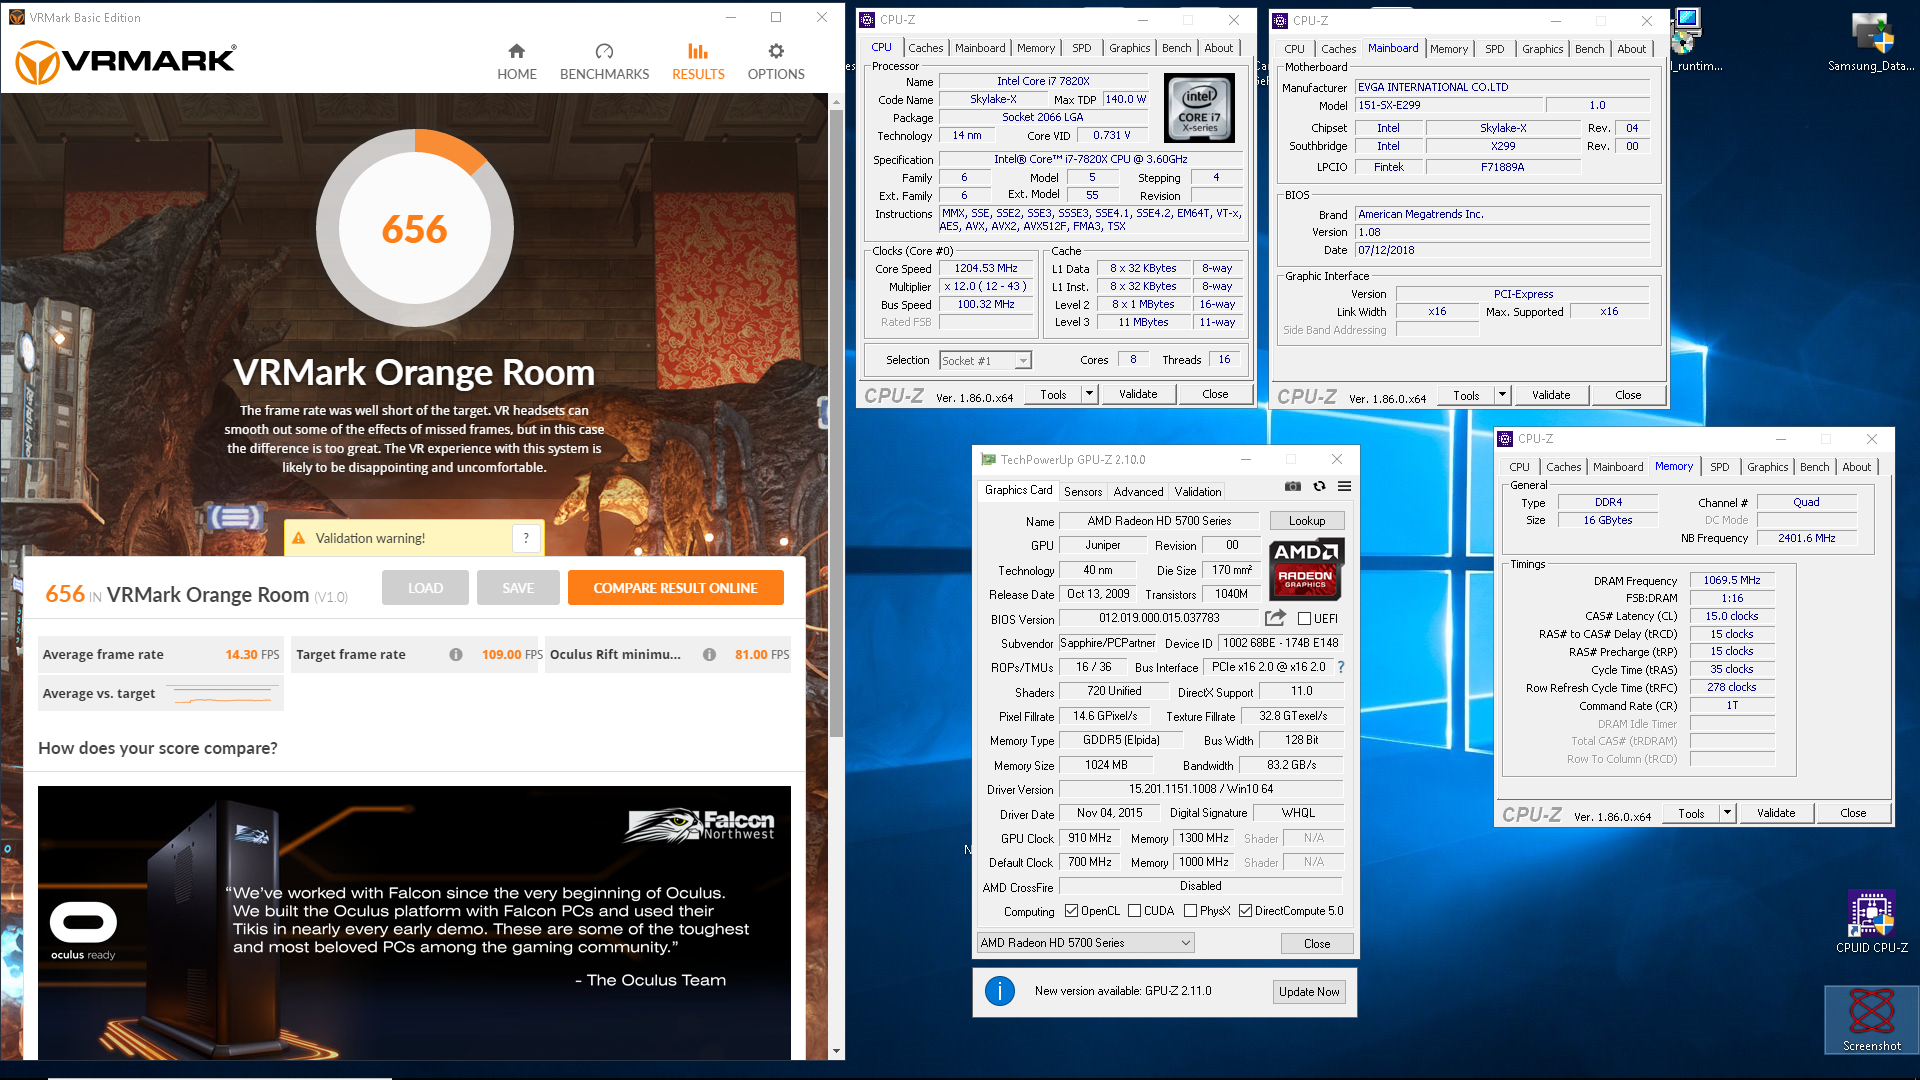Click the GPU-Z update info icon

pyautogui.click(x=1000, y=991)
